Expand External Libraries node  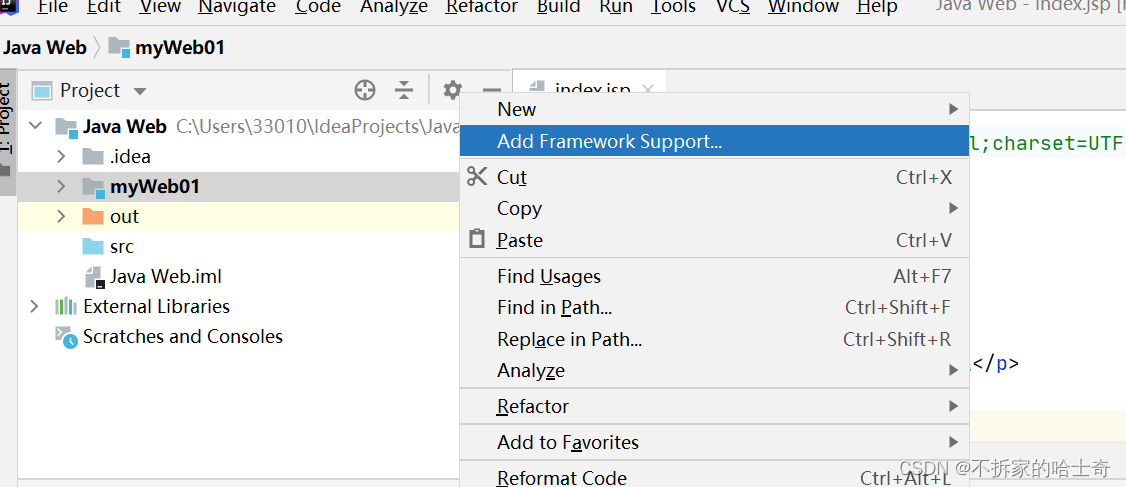[x=35, y=307]
